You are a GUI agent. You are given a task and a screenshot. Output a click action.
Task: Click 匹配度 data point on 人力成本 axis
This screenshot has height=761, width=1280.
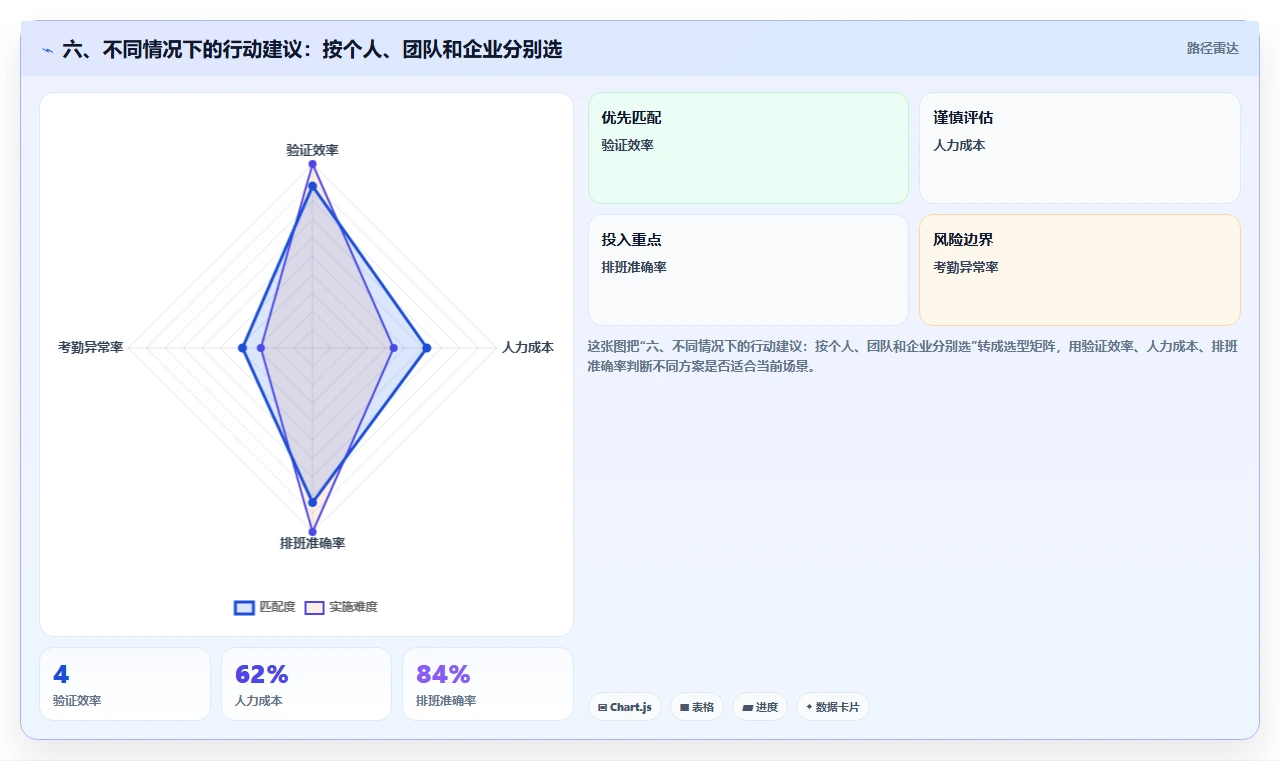pos(427,348)
